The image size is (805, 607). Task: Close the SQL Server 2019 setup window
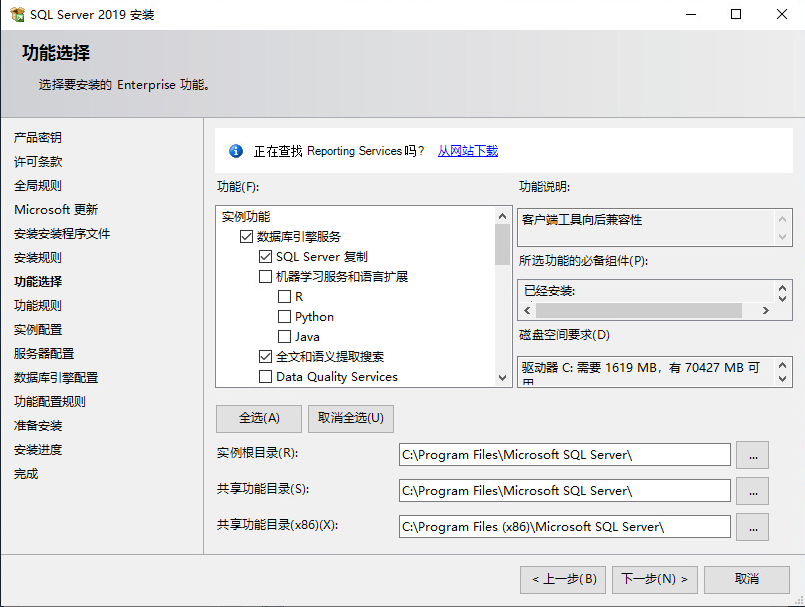pyautogui.click(x=781, y=14)
